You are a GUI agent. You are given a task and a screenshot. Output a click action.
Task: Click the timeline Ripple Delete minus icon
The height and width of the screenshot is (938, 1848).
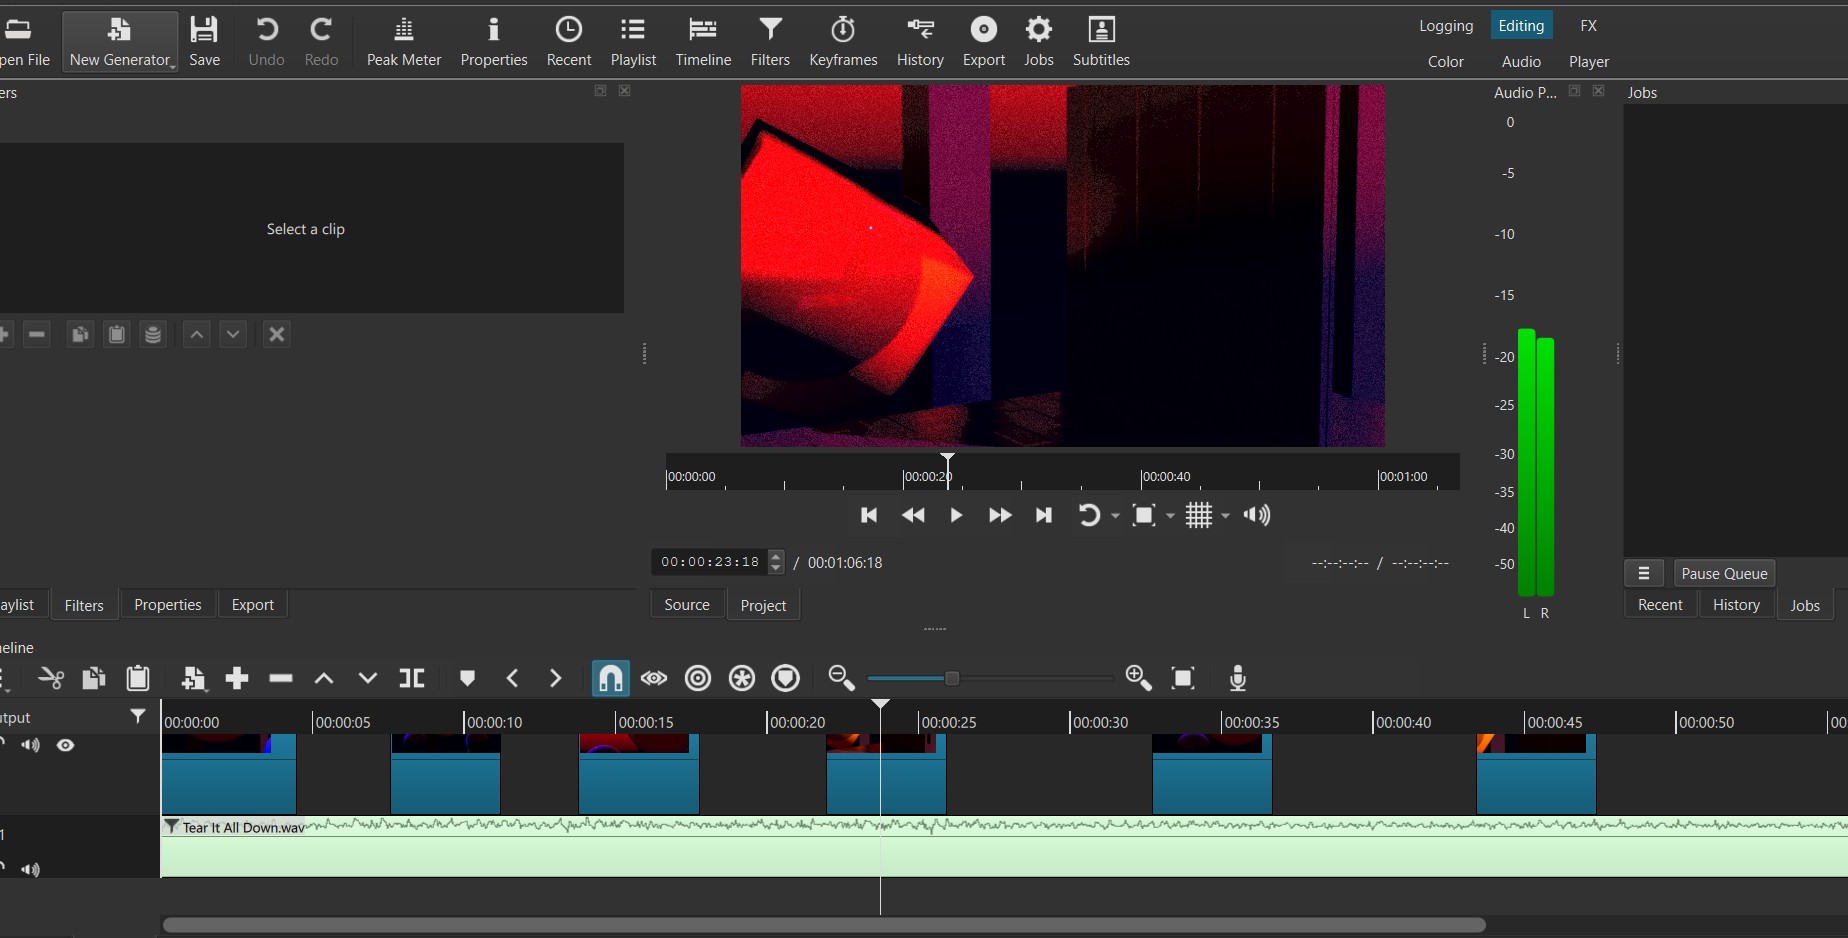click(x=281, y=679)
